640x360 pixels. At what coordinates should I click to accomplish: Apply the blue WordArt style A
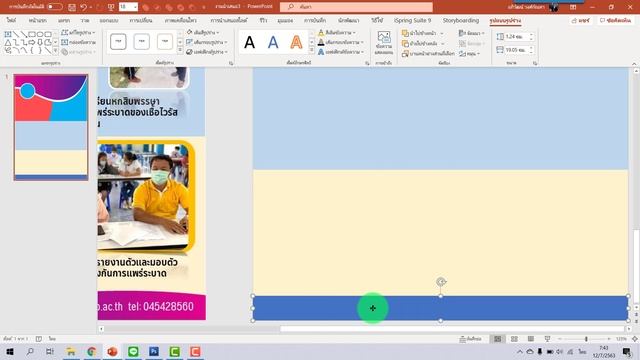[x=273, y=42]
